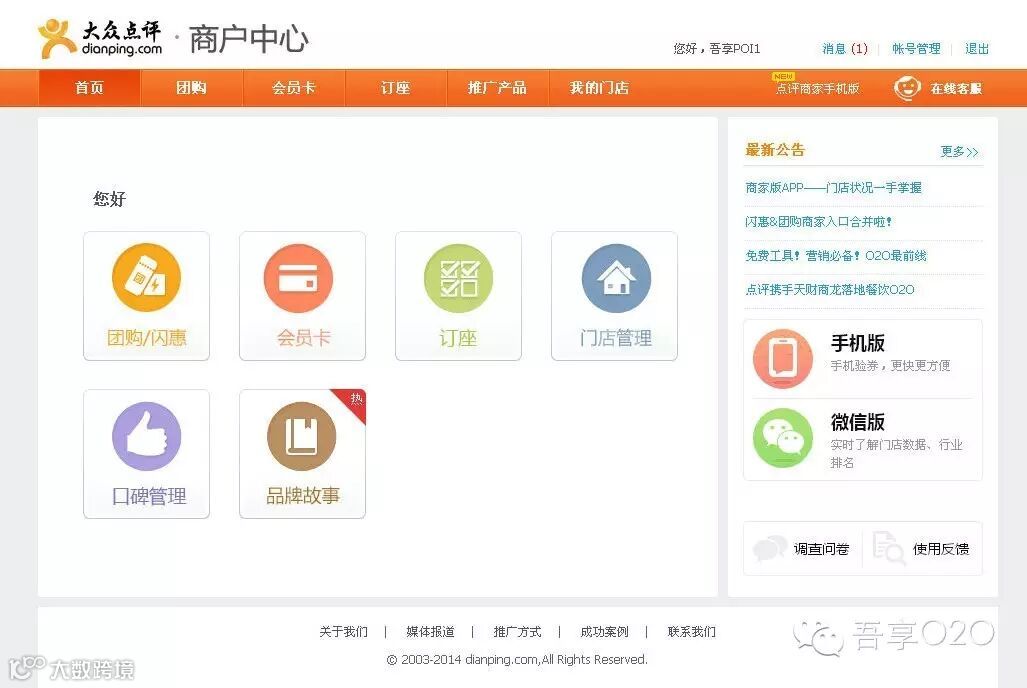The image size is (1027, 688).
Task: Open footer link 关于我们
Action: [343, 632]
